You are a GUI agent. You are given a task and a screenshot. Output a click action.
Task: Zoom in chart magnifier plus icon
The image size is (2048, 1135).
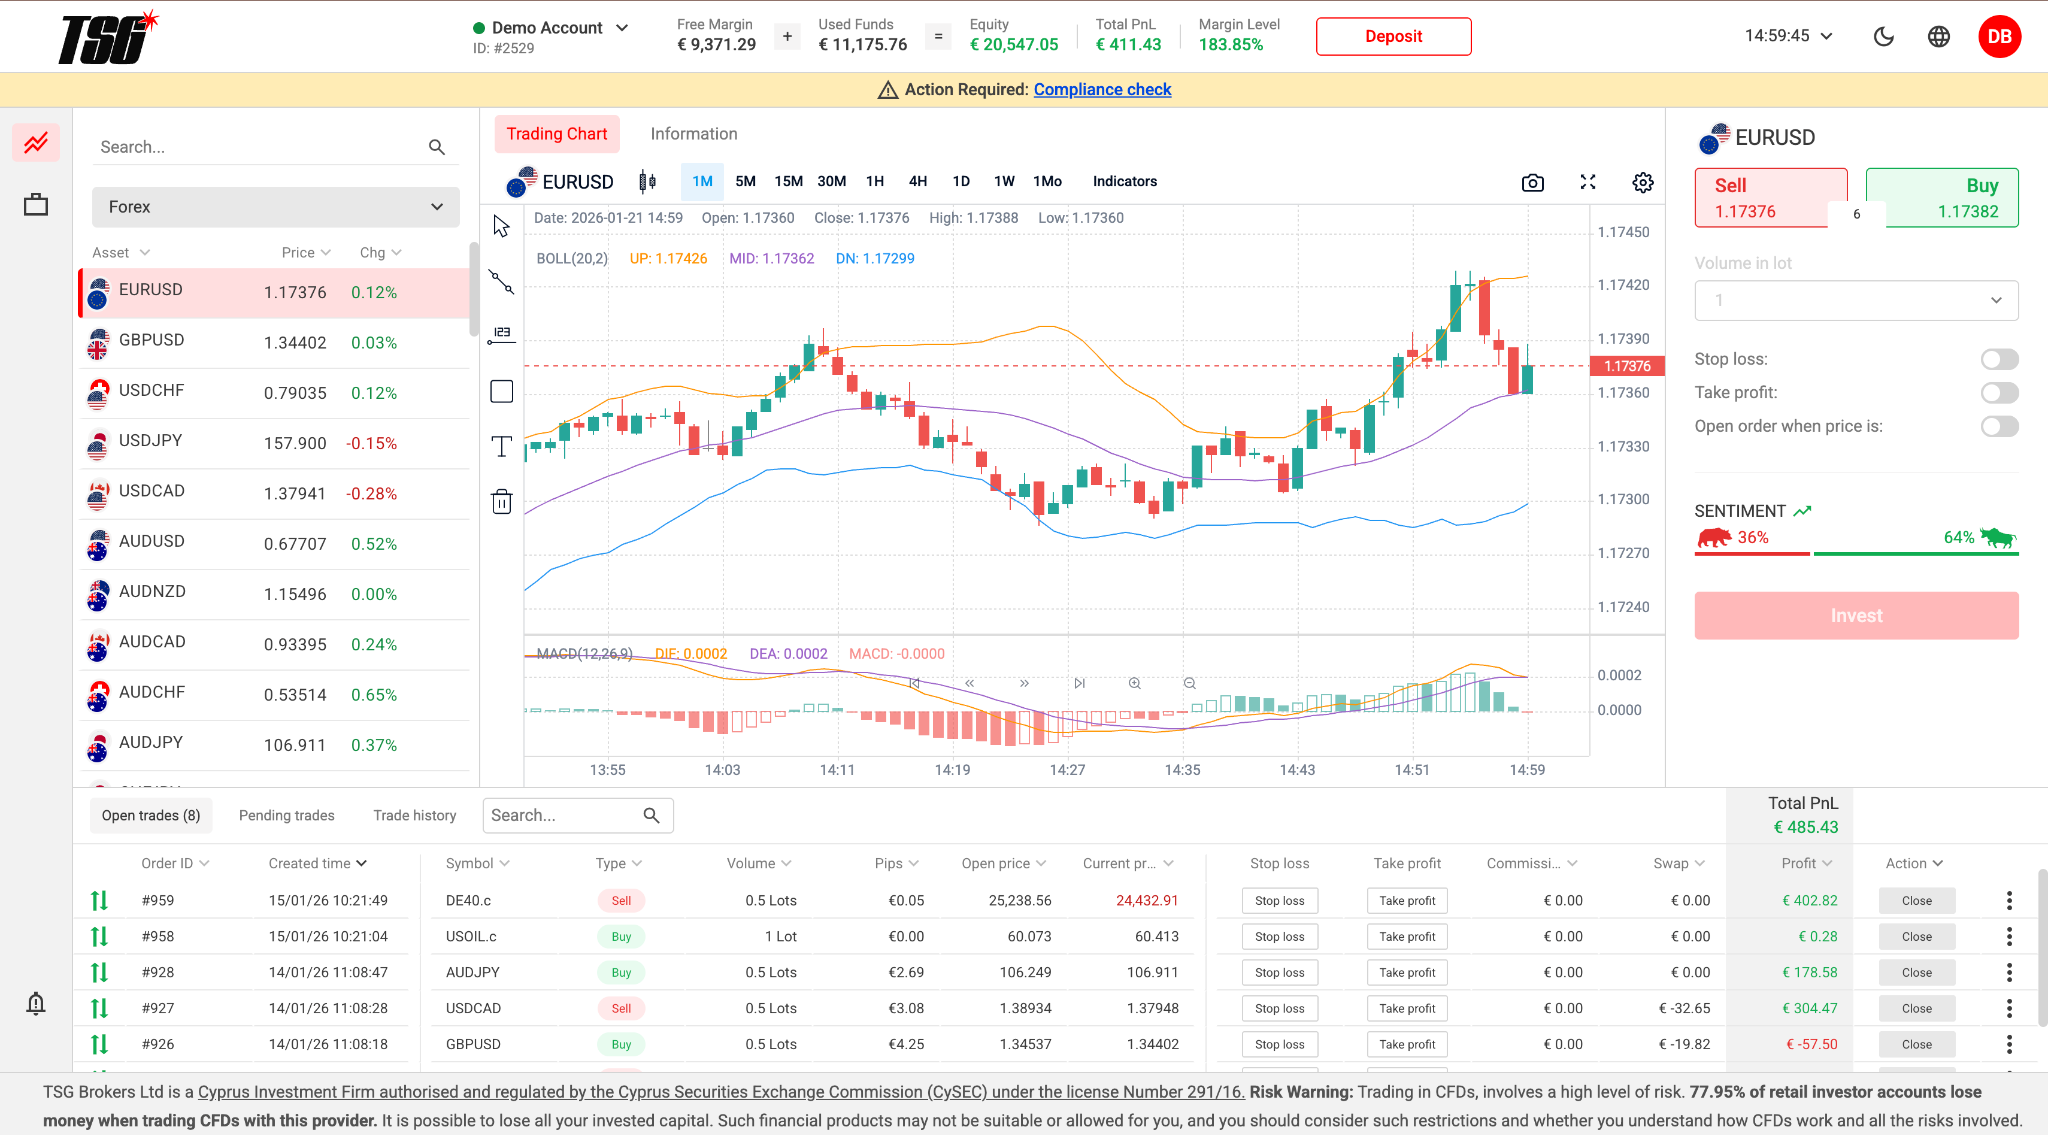(1135, 684)
